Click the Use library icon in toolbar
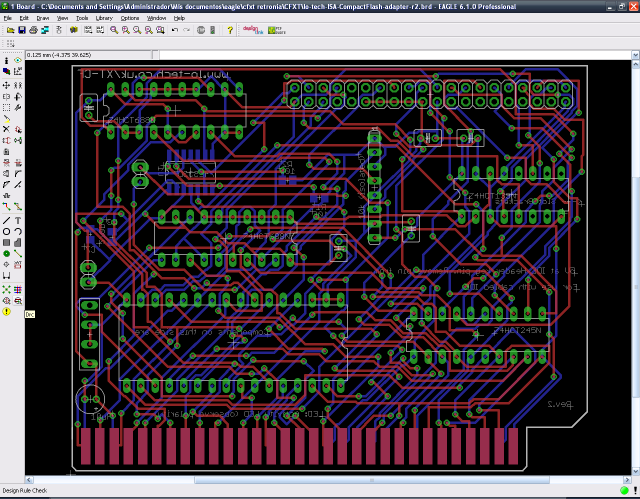 [73, 30]
